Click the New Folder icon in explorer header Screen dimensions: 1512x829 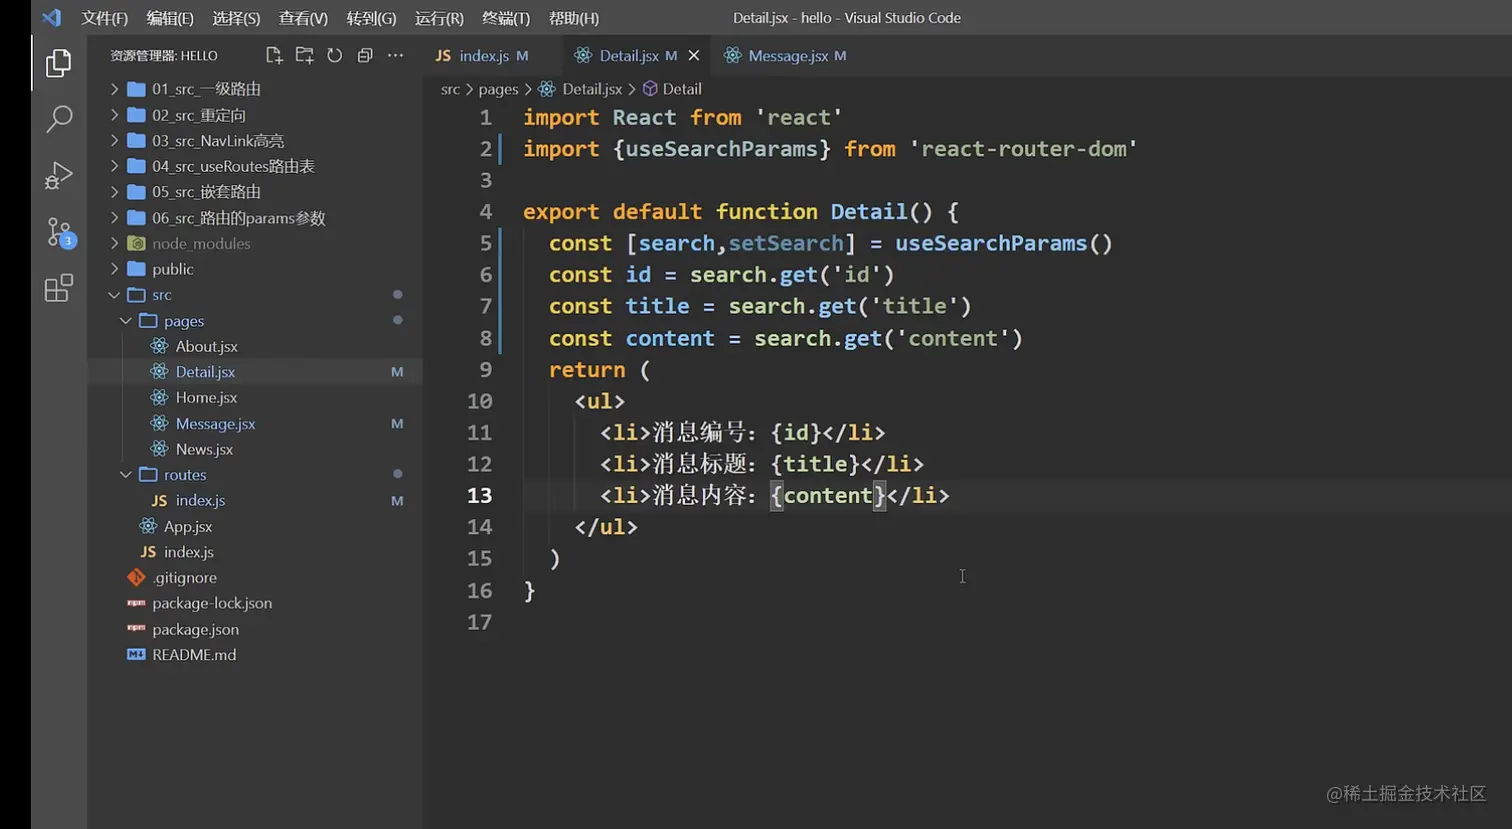tap(304, 55)
